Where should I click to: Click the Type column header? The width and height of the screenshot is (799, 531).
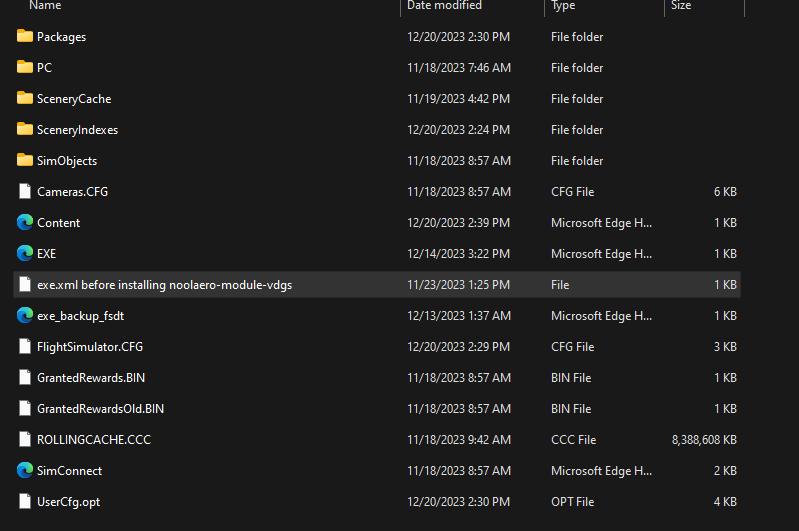pos(563,6)
